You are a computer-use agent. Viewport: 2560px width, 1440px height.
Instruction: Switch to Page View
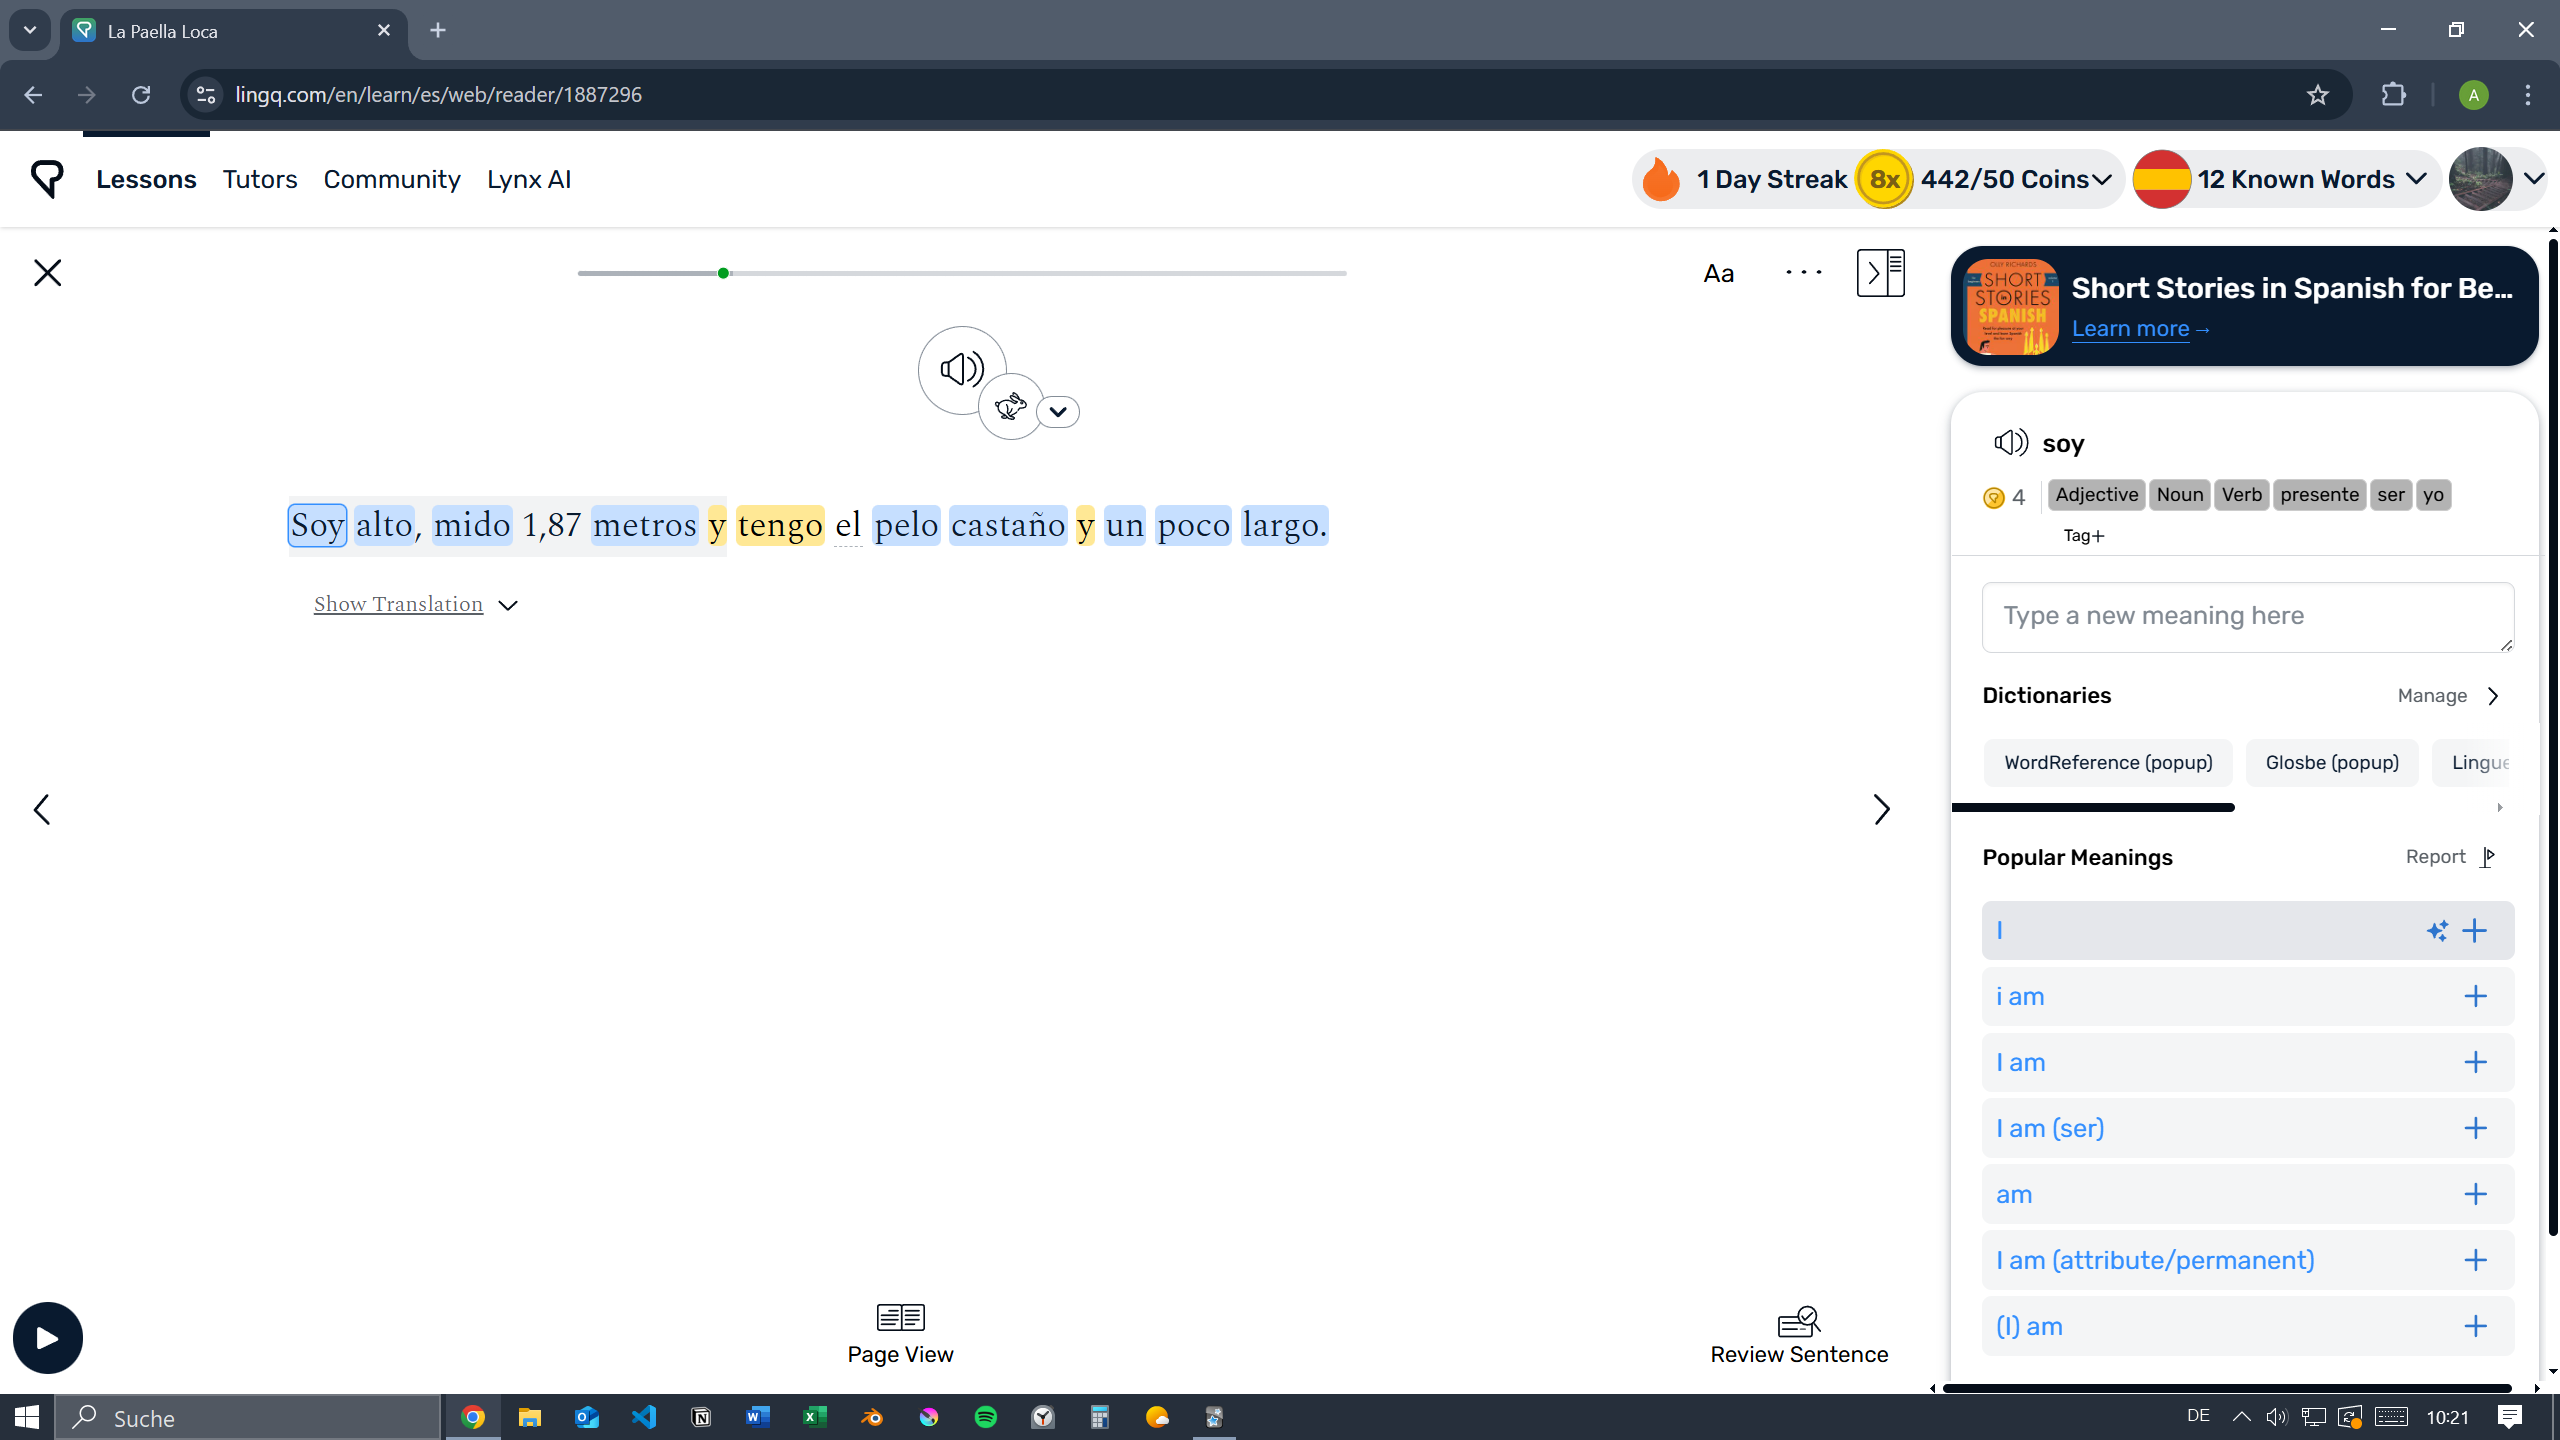coord(900,1336)
